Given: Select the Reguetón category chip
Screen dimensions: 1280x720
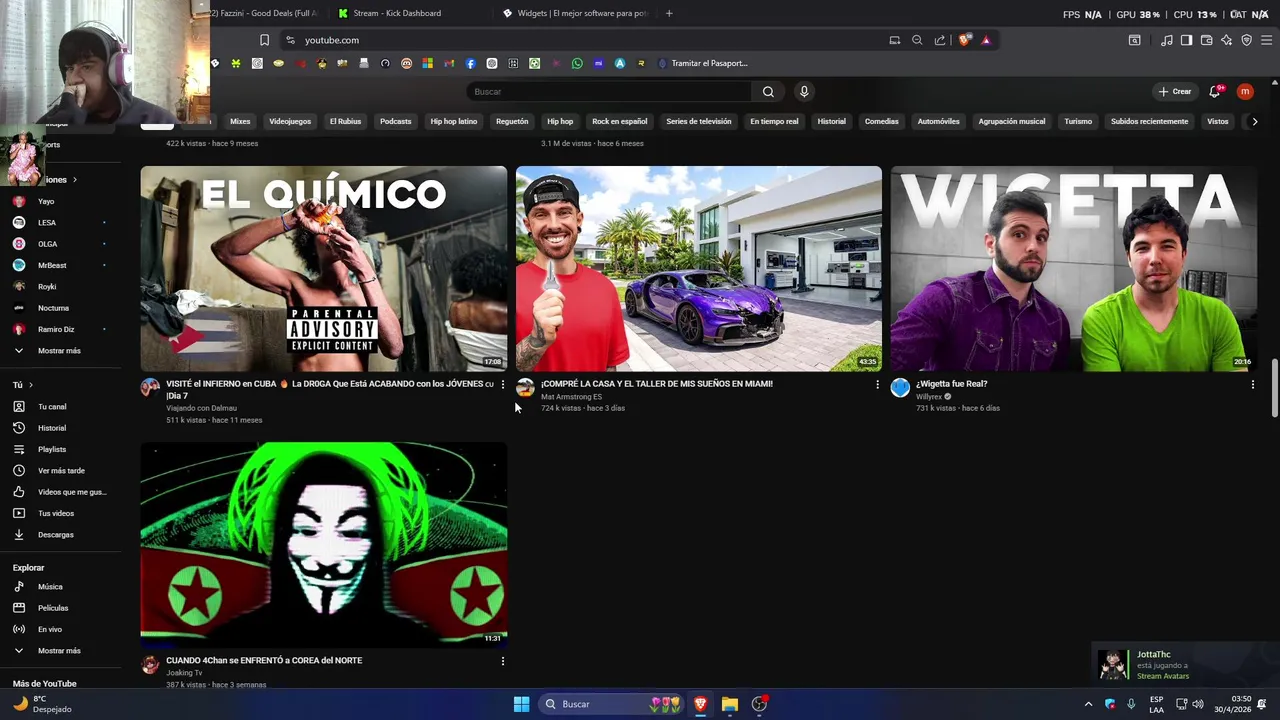Looking at the screenshot, I should pyautogui.click(x=512, y=121).
